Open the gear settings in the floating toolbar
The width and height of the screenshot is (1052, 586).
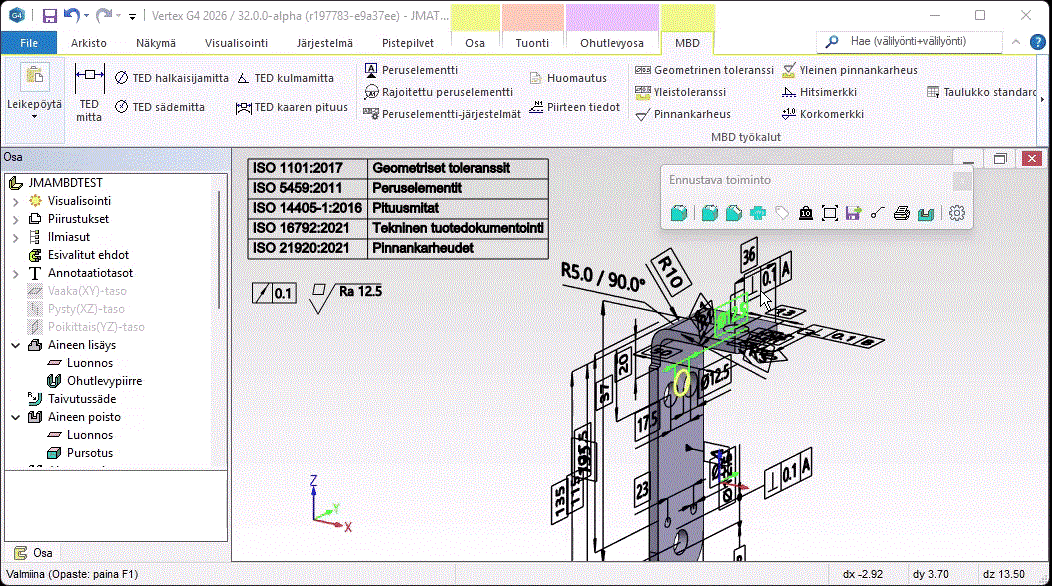pos(957,213)
